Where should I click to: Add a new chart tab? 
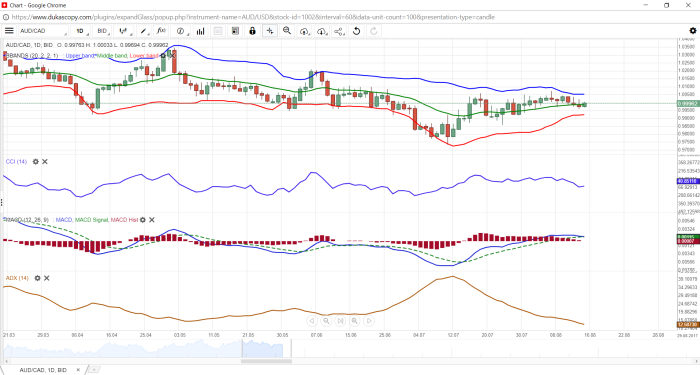94,370
